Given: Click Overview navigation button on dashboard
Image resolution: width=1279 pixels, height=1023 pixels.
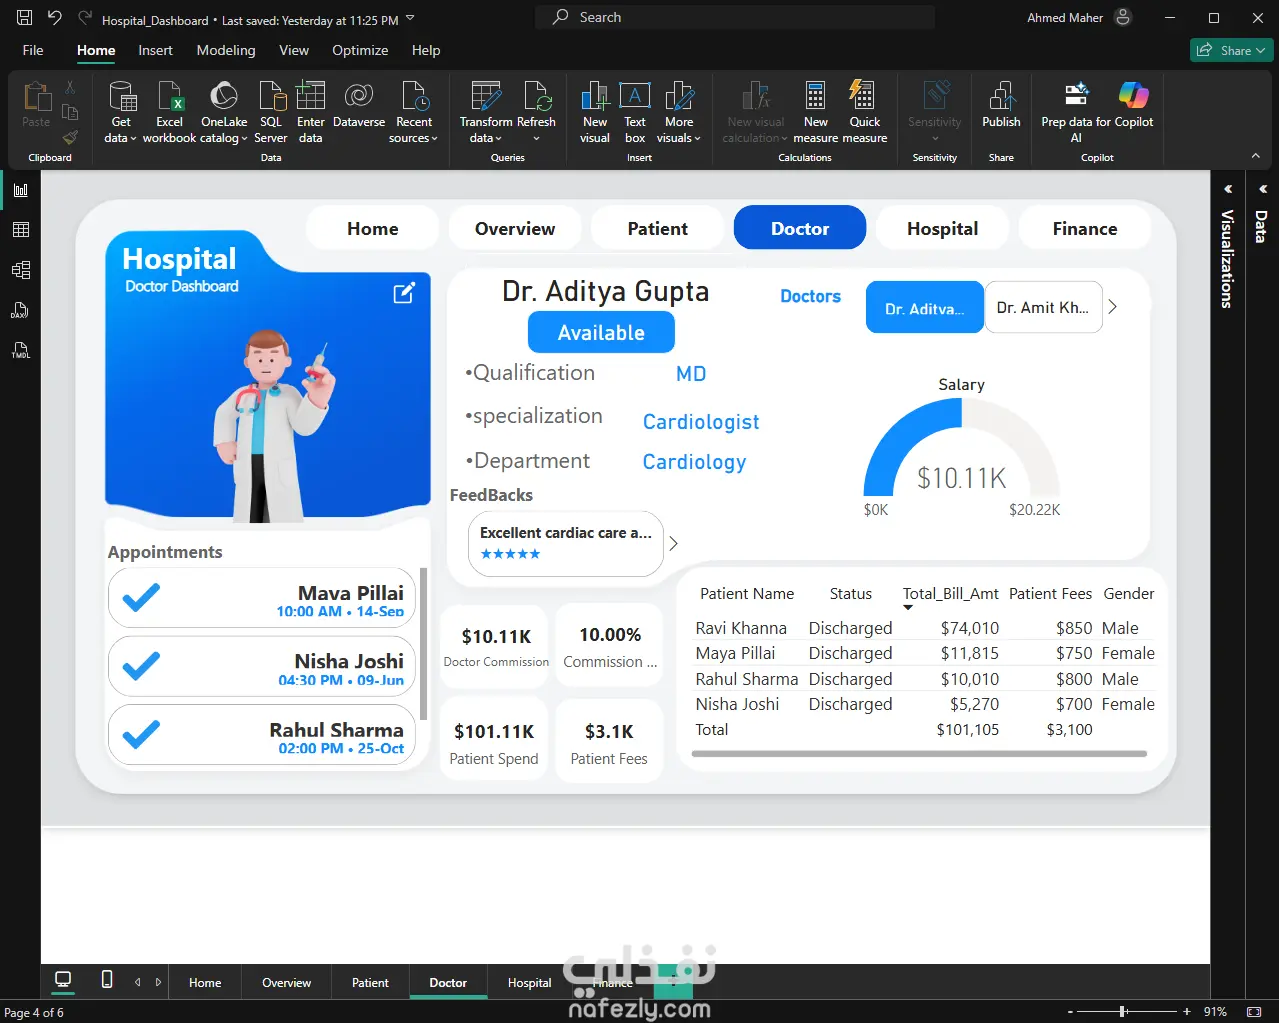Looking at the screenshot, I should click(x=515, y=228).
